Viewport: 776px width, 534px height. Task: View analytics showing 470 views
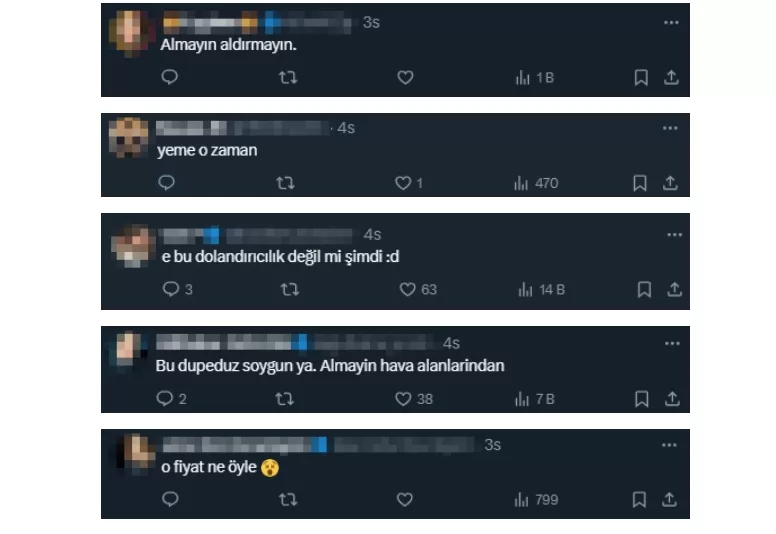click(x=536, y=183)
